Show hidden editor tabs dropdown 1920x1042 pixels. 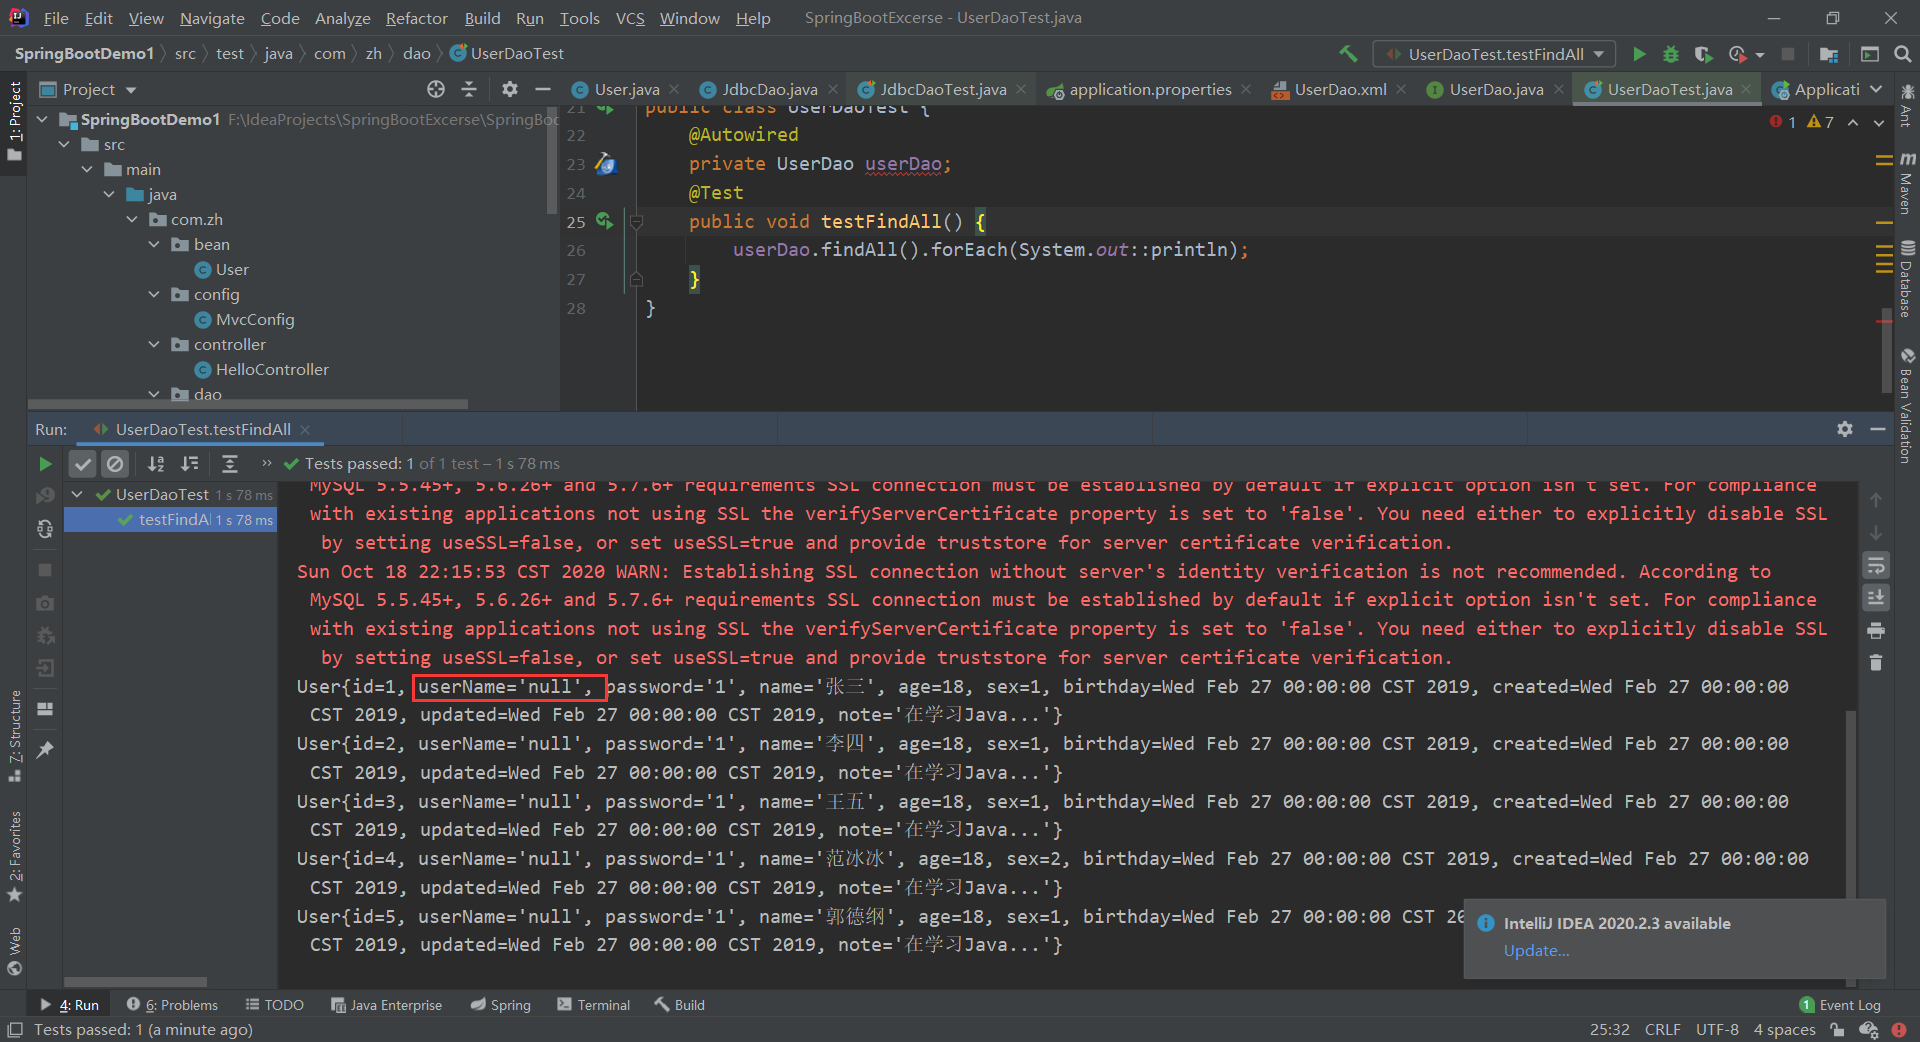tap(1876, 89)
